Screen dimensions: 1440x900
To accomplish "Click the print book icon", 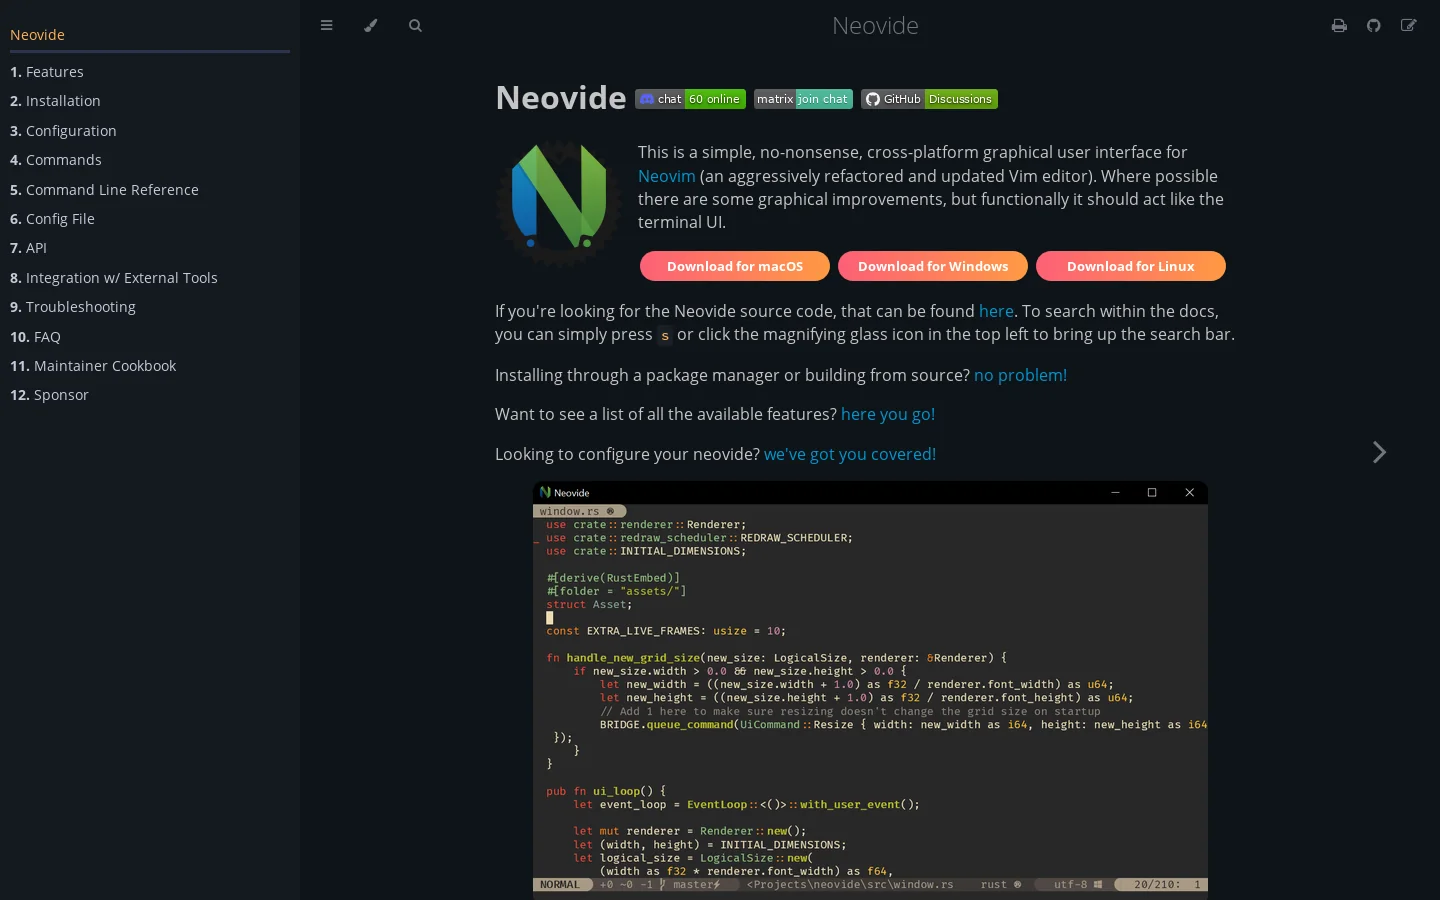I will pyautogui.click(x=1339, y=25).
